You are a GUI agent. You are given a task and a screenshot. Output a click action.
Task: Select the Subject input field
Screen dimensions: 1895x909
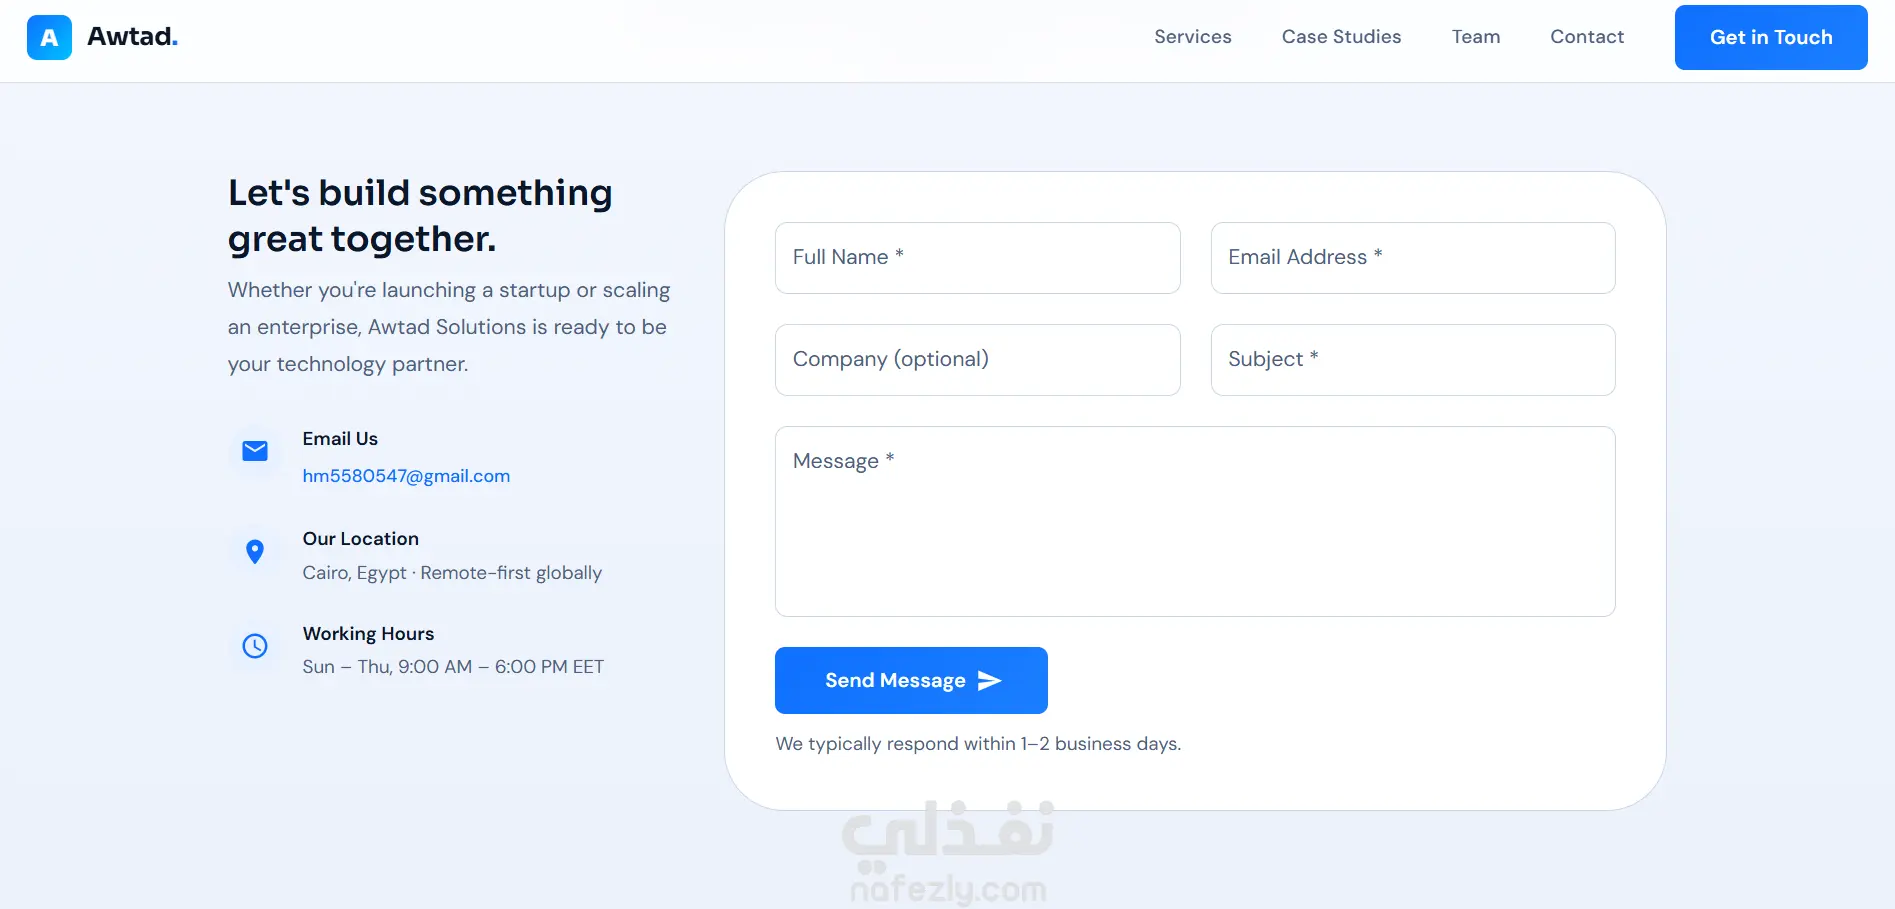point(1413,360)
